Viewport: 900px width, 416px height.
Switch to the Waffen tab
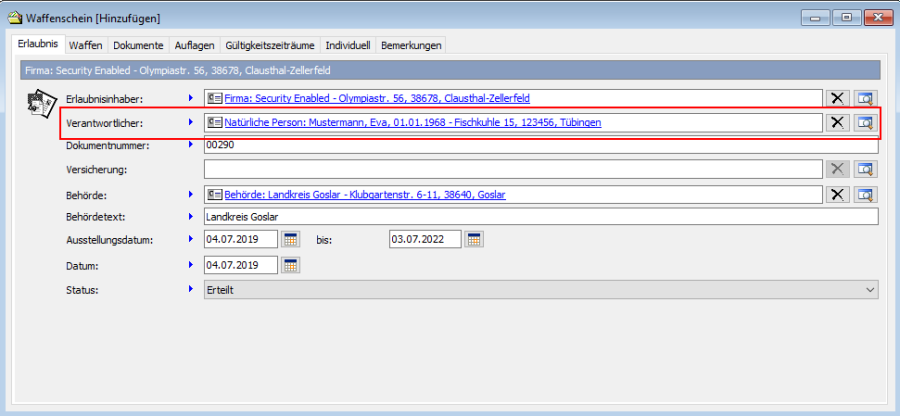click(86, 45)
